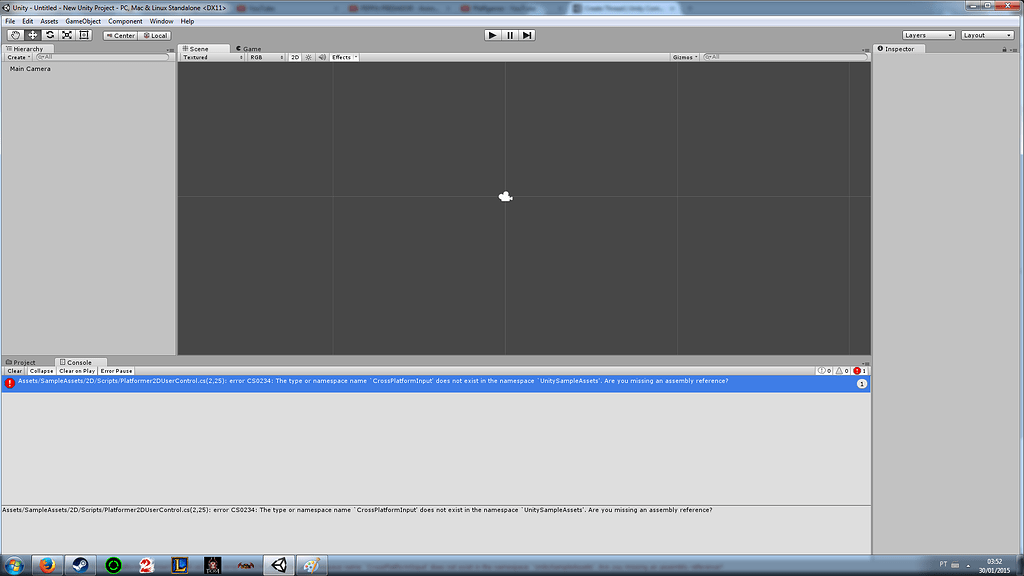Switch to the Game tab
This screenshot has height=576, width=1024.
point(251,47)
